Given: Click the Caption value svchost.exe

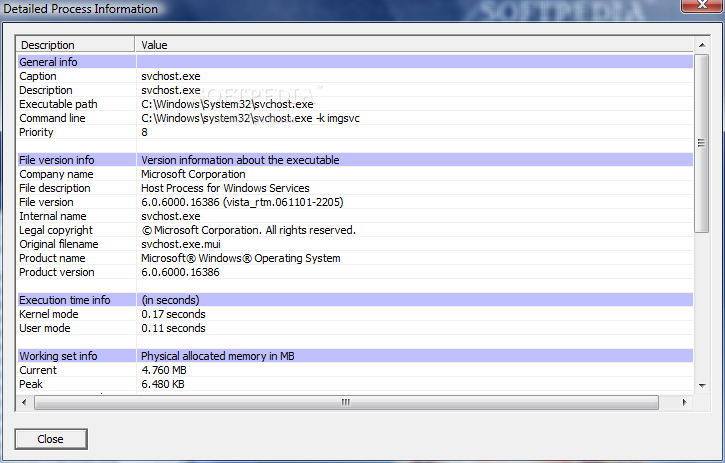Looking at the screenshot, I should [x=171, y=76].
